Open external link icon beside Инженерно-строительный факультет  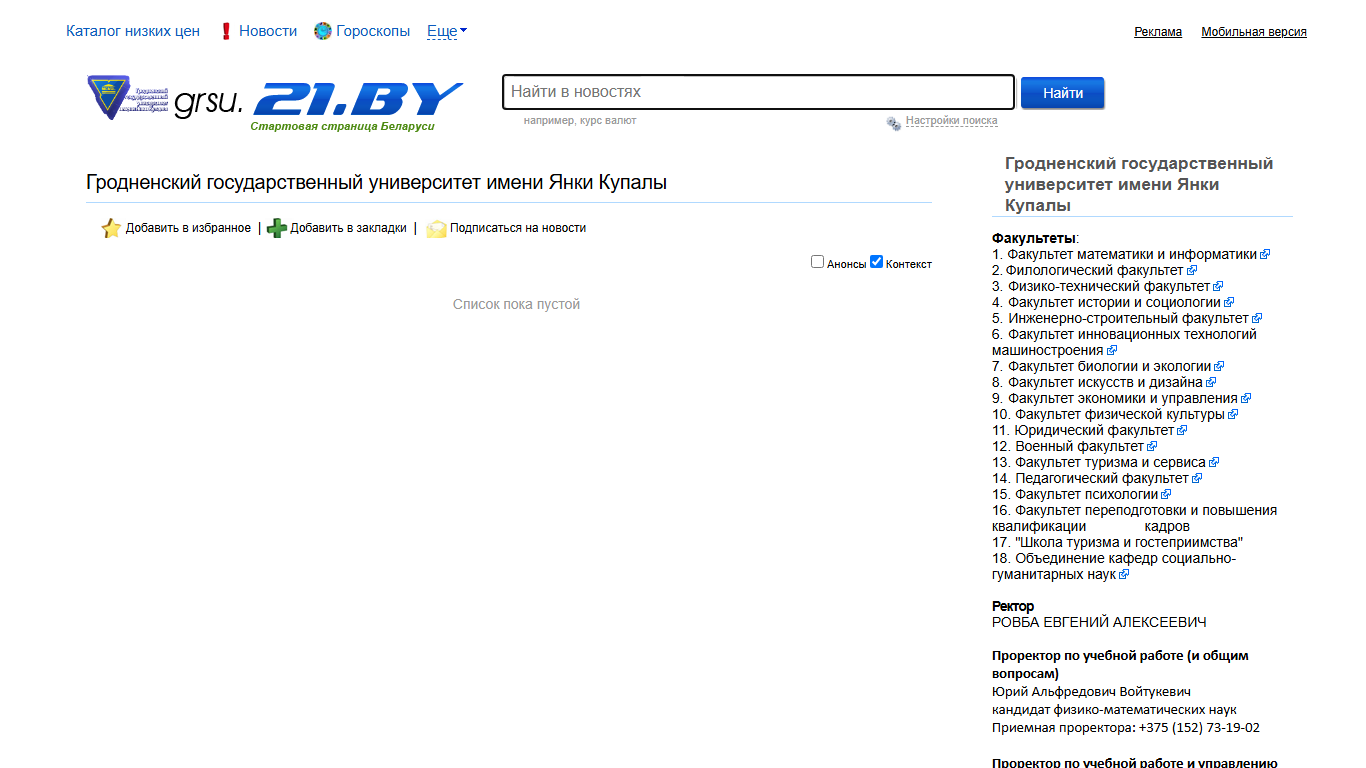point(1257,319)
